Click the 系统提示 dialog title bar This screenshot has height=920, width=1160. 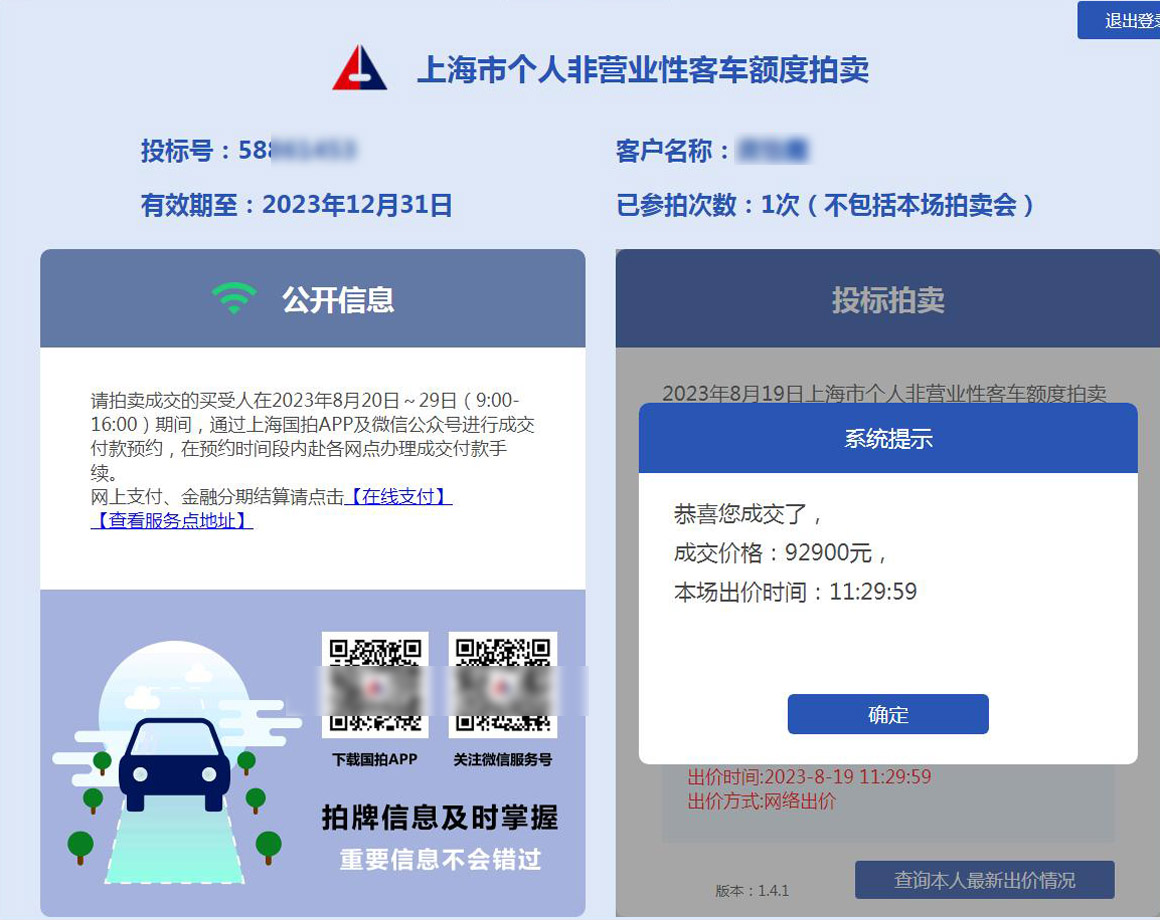pyautogui.click(x=887, y=437)
